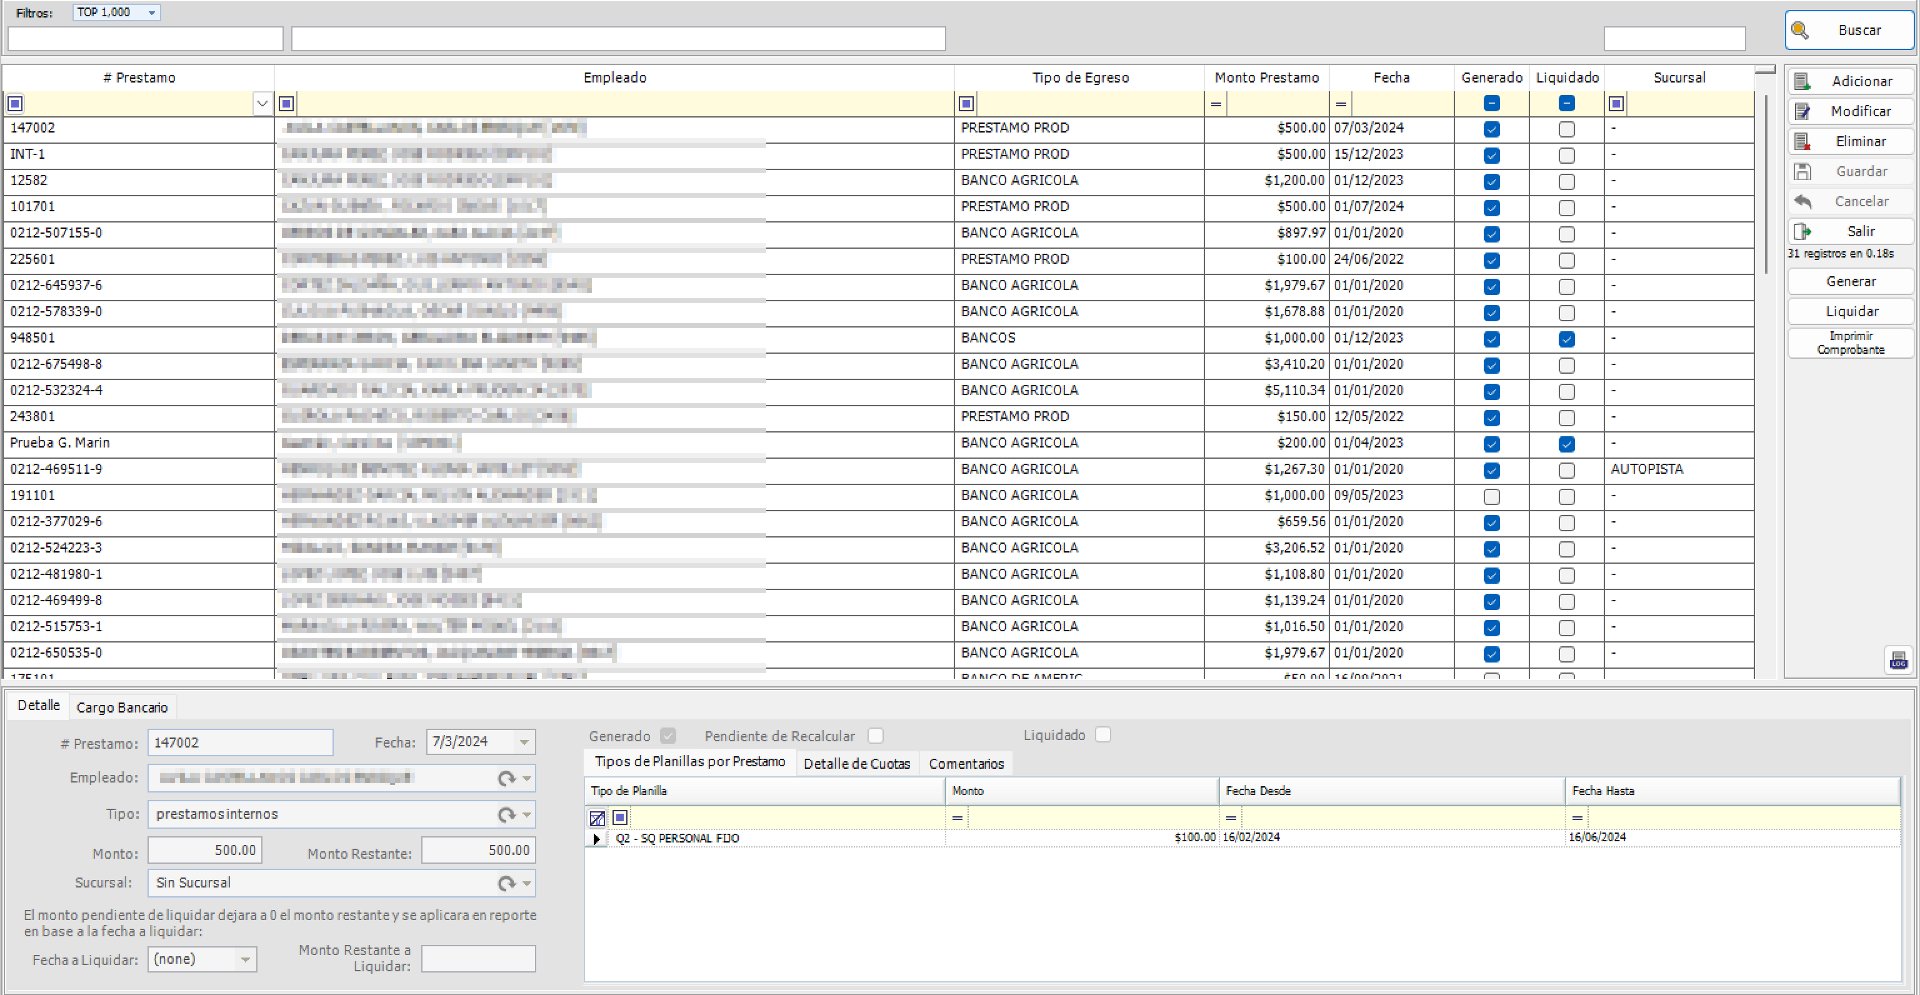Open the TOP 1,000 filters dropdown
This screenshot has width=1920, height=995.
tap(152, 12)
